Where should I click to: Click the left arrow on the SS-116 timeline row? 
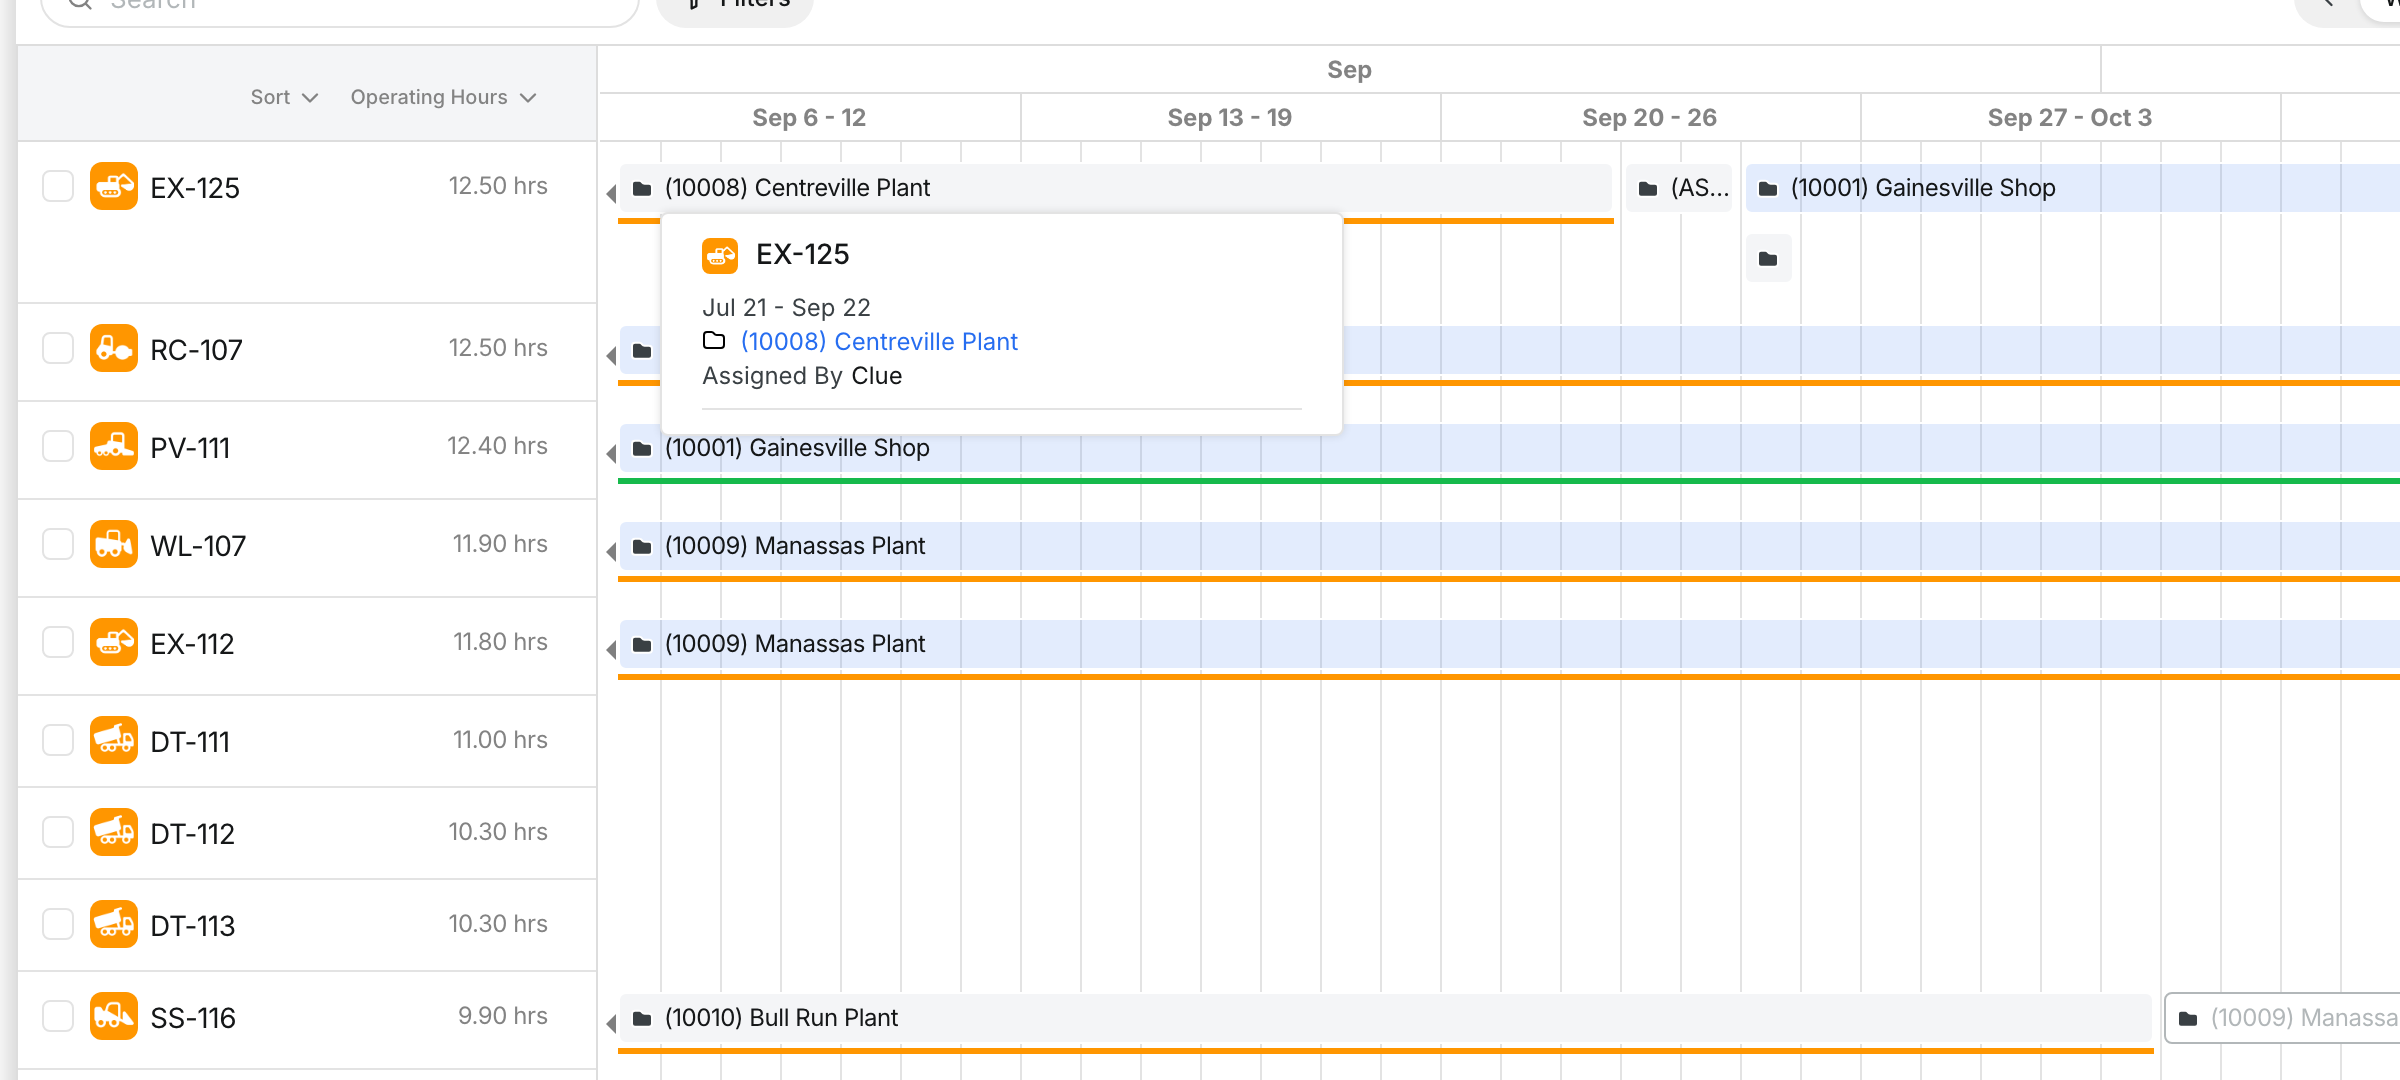coord(611,1023)
